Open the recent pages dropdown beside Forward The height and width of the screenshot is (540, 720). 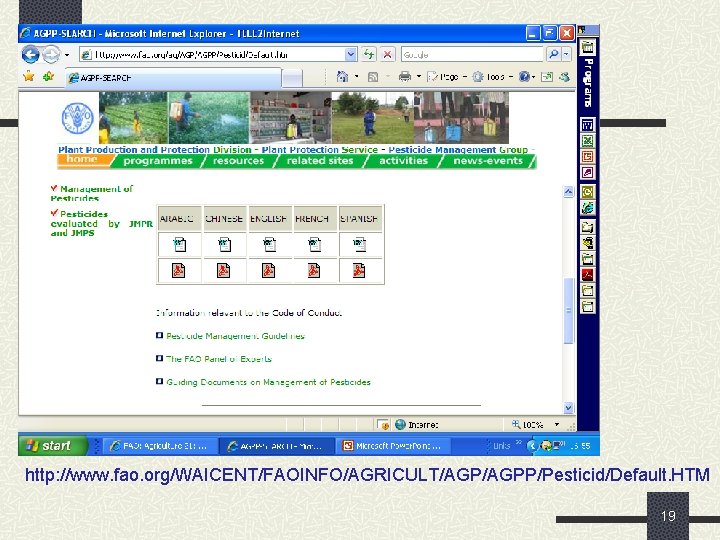(67, 55)
